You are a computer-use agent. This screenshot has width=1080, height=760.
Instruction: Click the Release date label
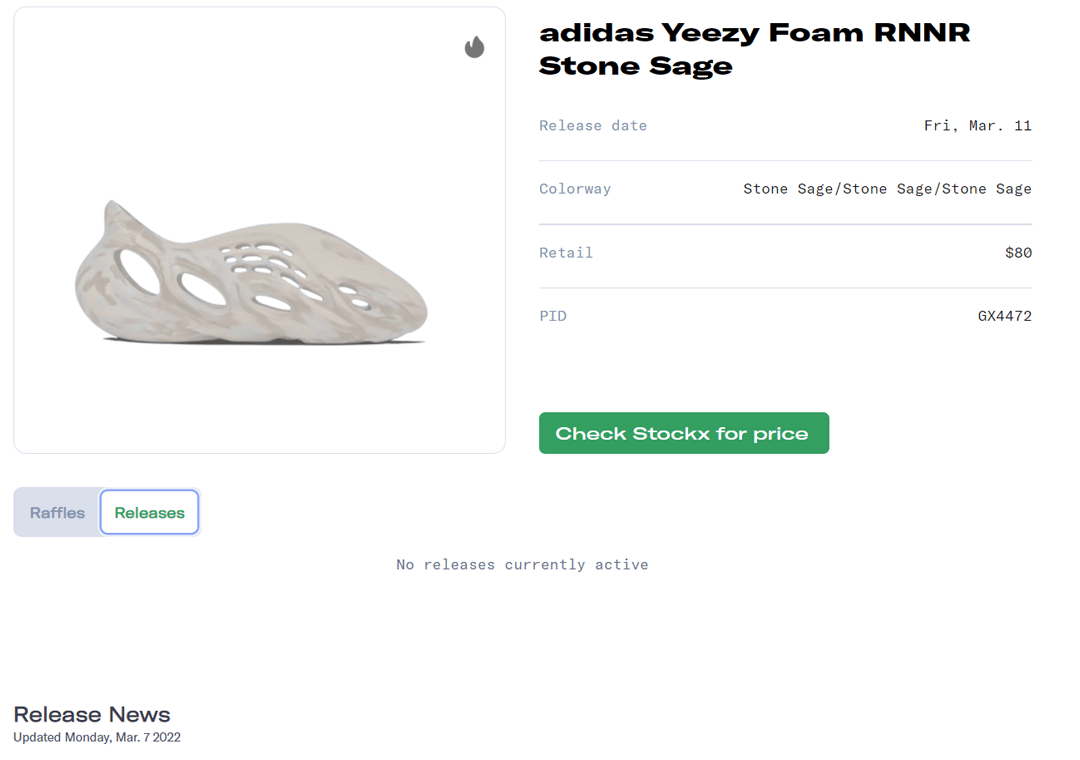click(592, 126)
